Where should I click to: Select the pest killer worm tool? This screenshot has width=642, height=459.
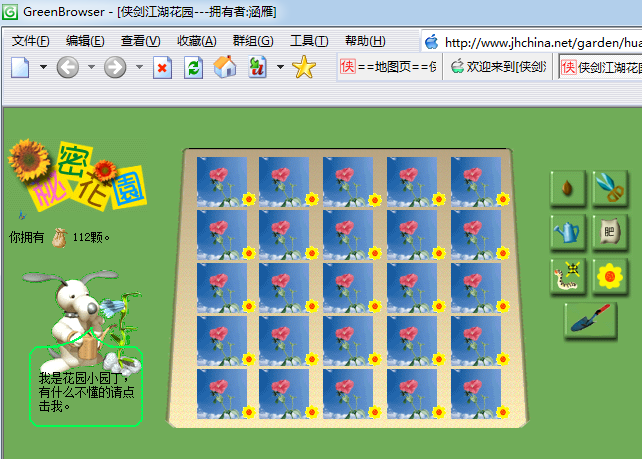567,276
